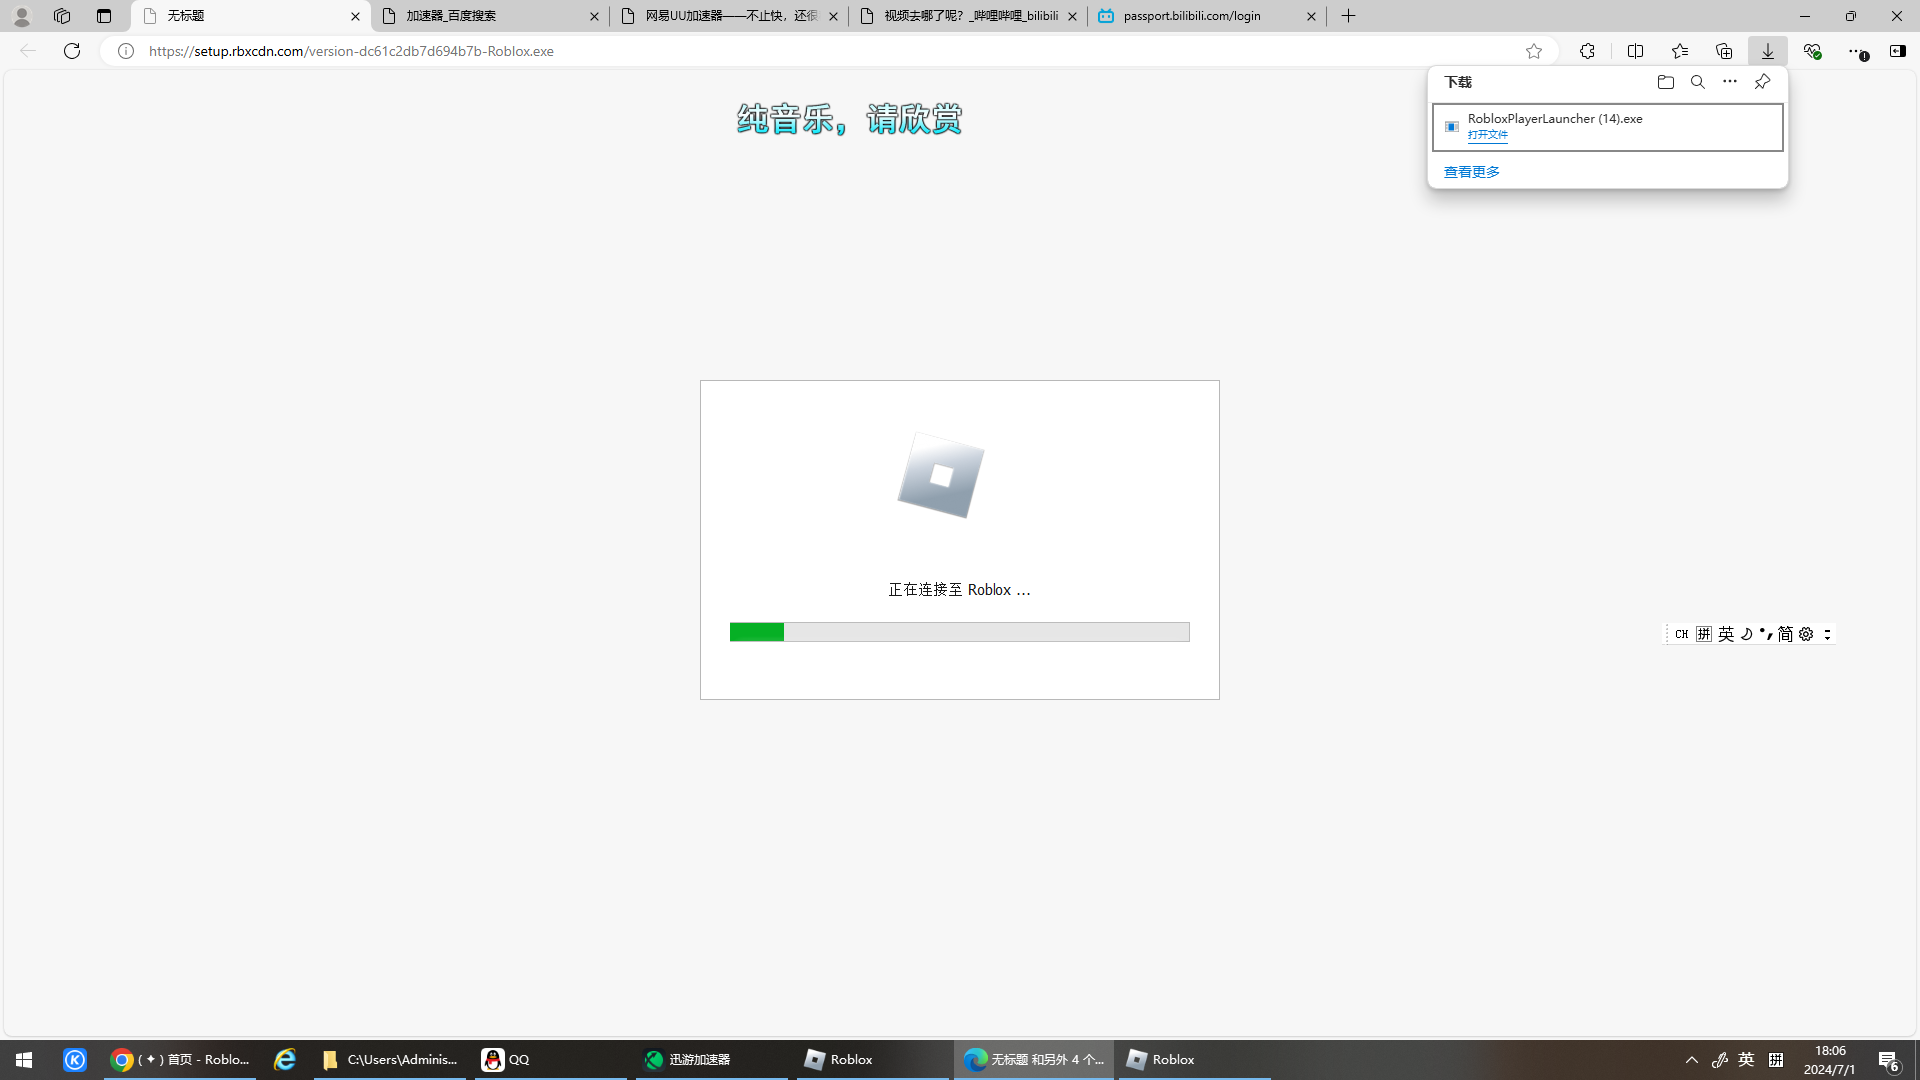Open the downloads folder icon
1920x1080 pixels.
[1666, 82]
